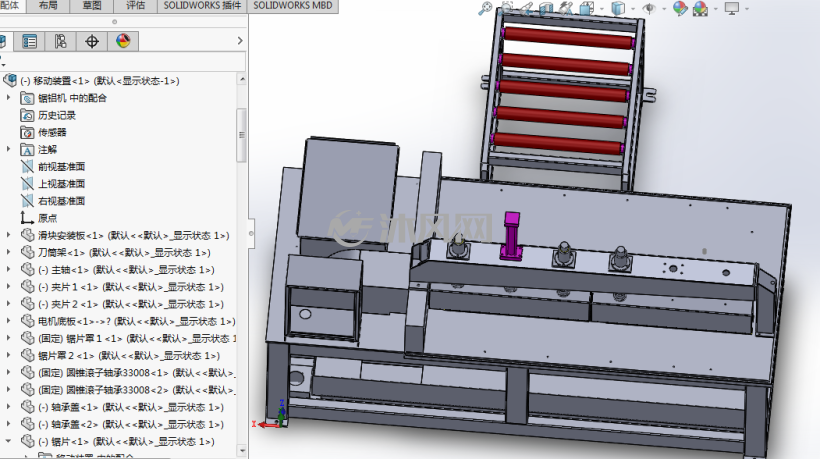Click the feature tree scroll-up arrow
Viewport: 820px width, 459px height.
click(x=242, y=79)
